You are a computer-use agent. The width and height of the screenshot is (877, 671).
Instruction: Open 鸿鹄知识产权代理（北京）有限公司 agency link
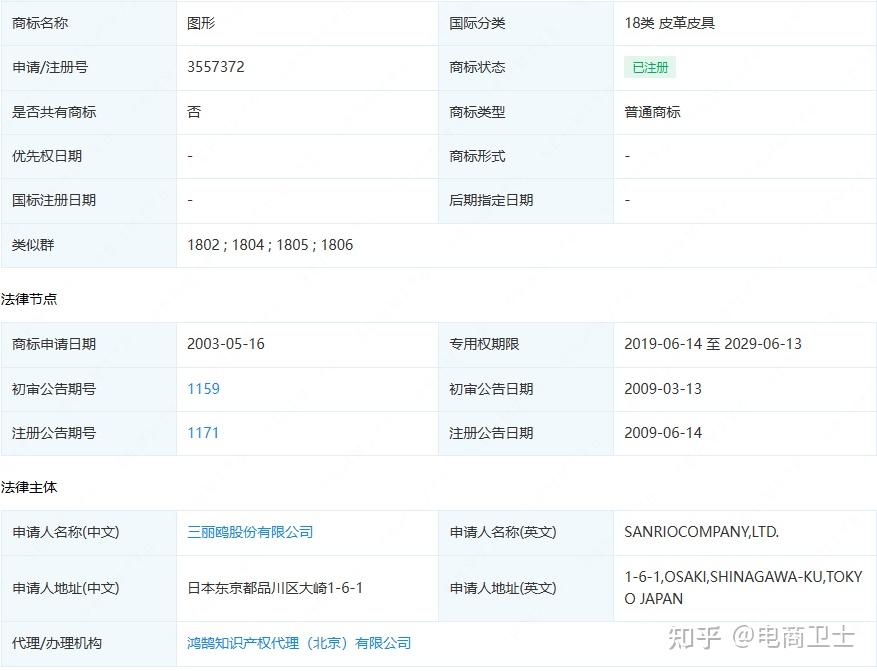click(x=299, y=643)
